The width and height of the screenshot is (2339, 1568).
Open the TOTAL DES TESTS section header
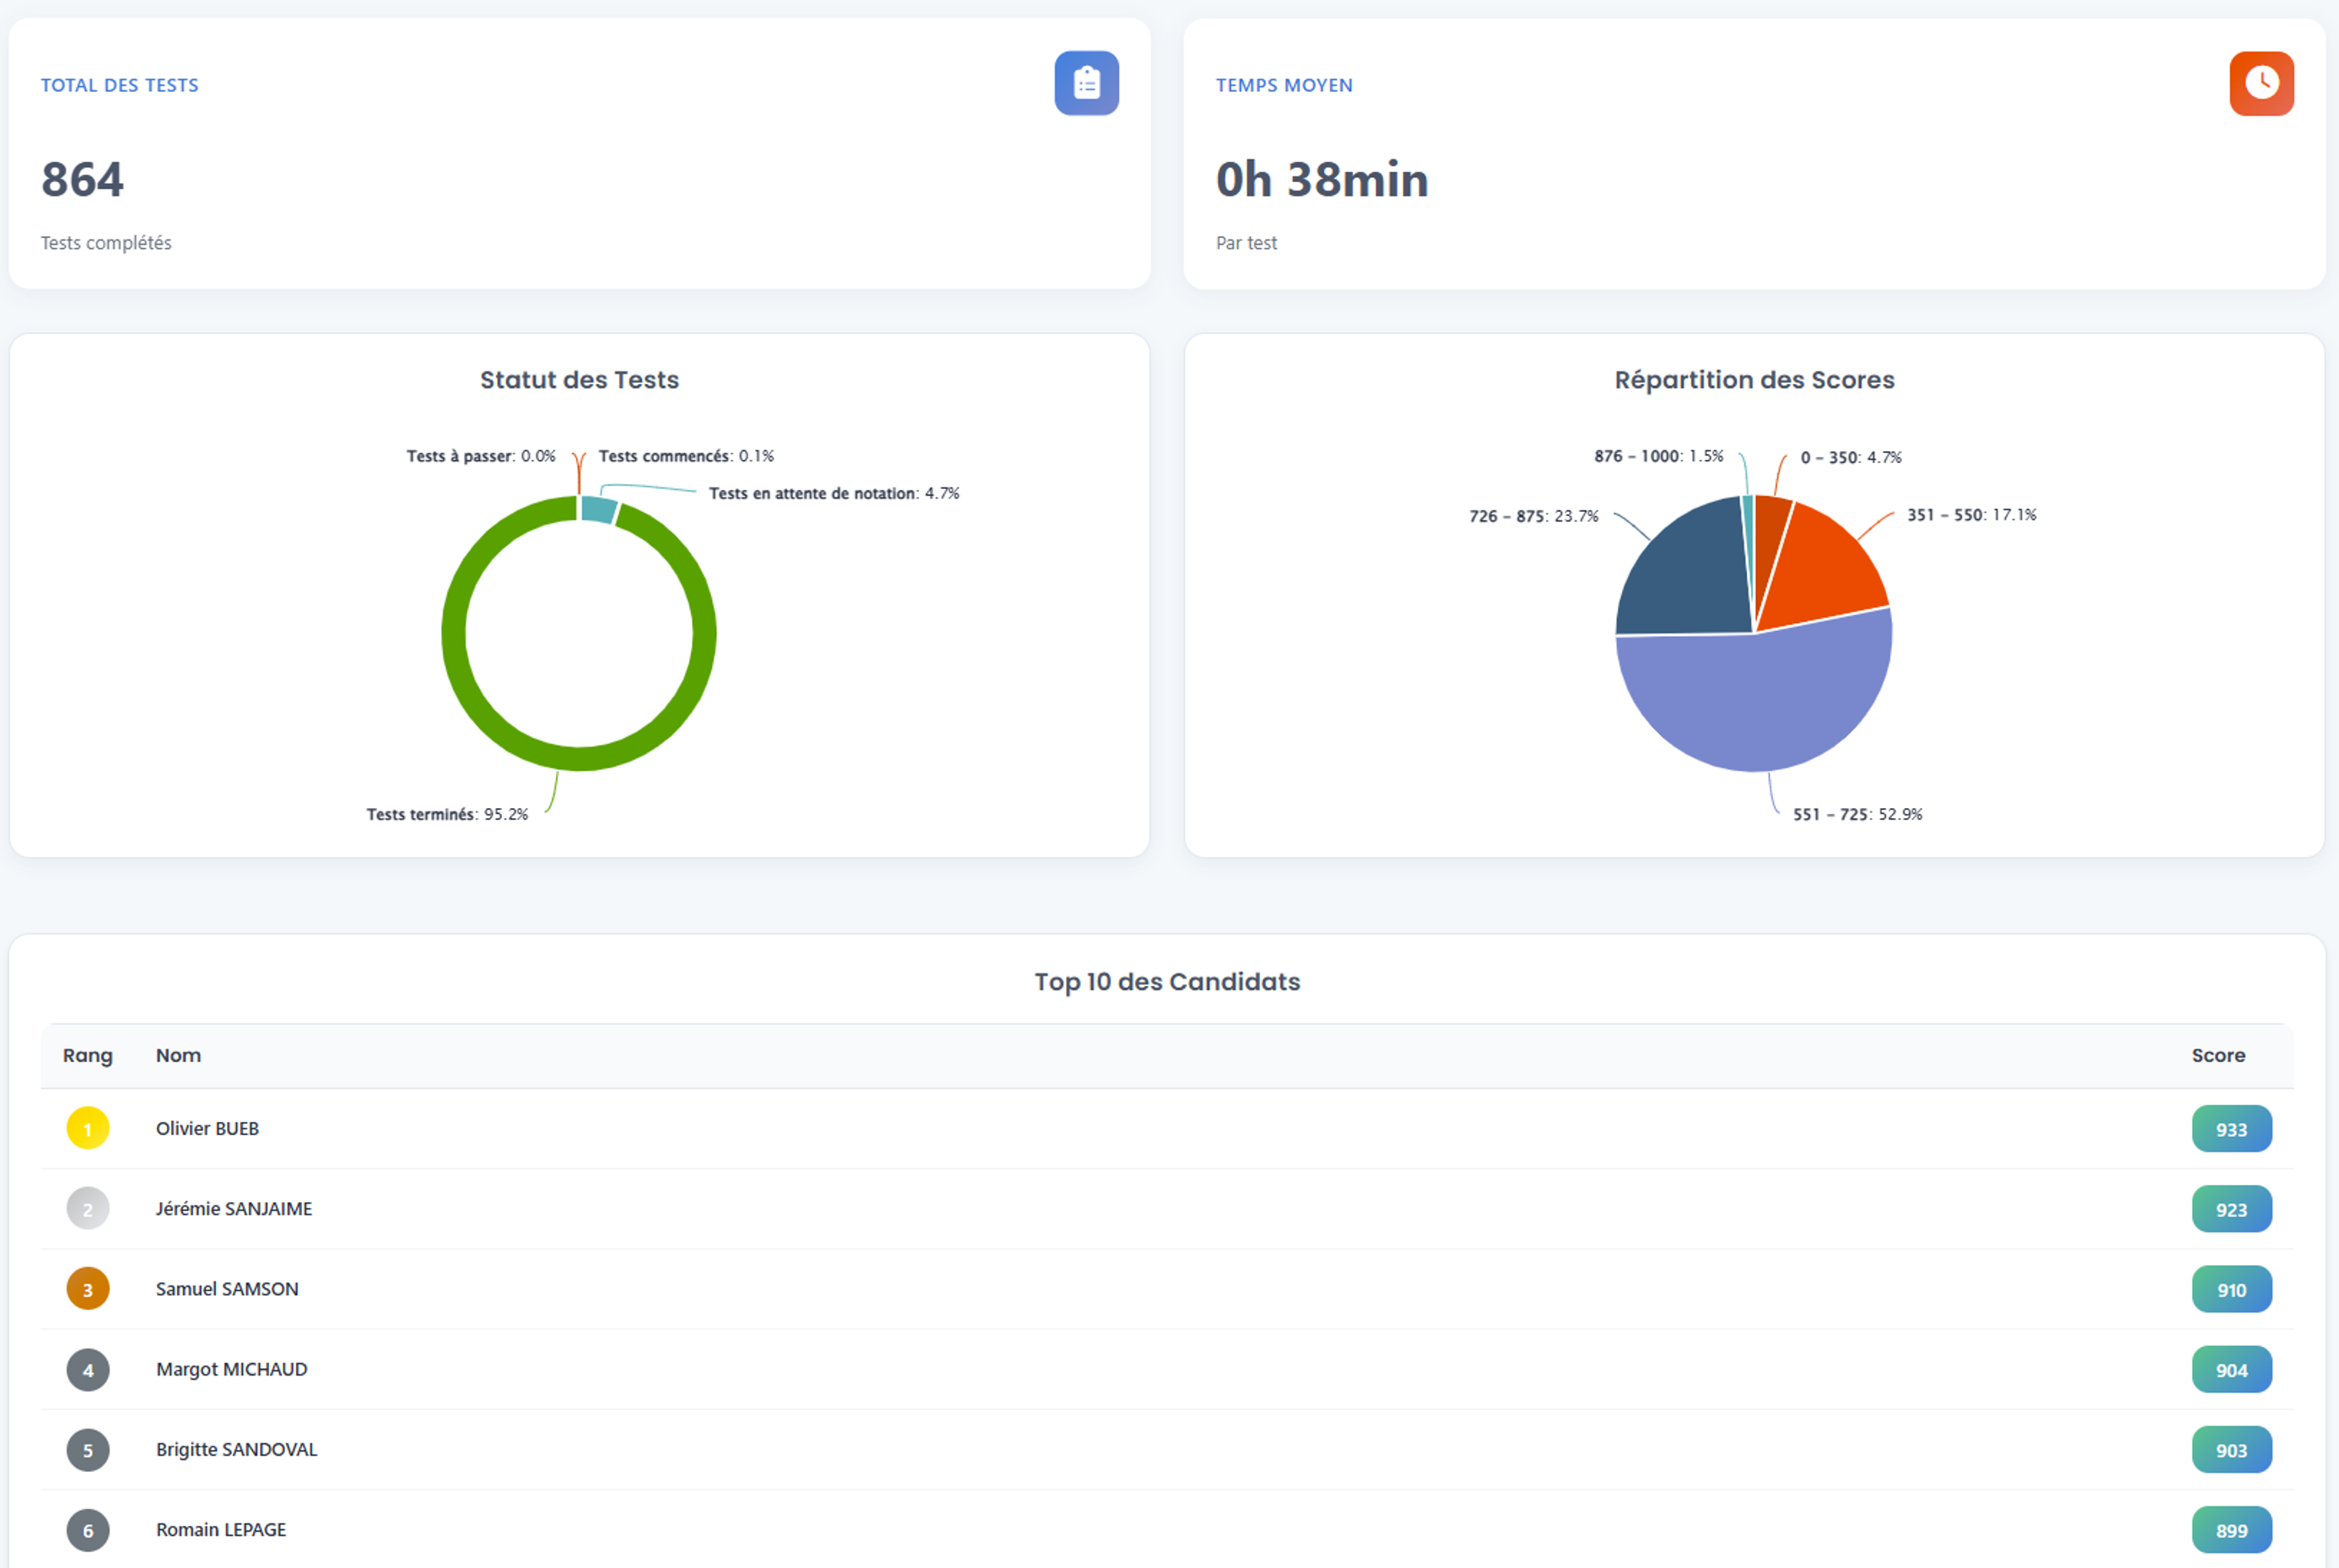[x=119, y=84]
